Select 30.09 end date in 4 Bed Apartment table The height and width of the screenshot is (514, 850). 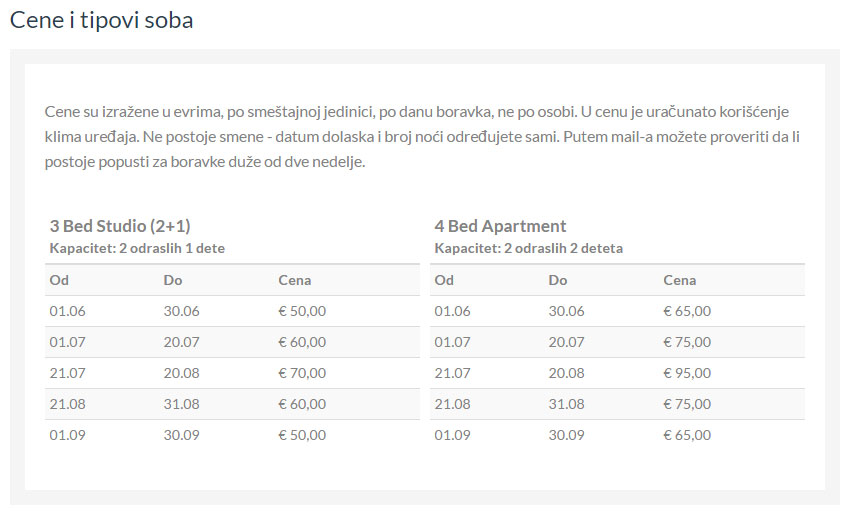click(566, 435)
